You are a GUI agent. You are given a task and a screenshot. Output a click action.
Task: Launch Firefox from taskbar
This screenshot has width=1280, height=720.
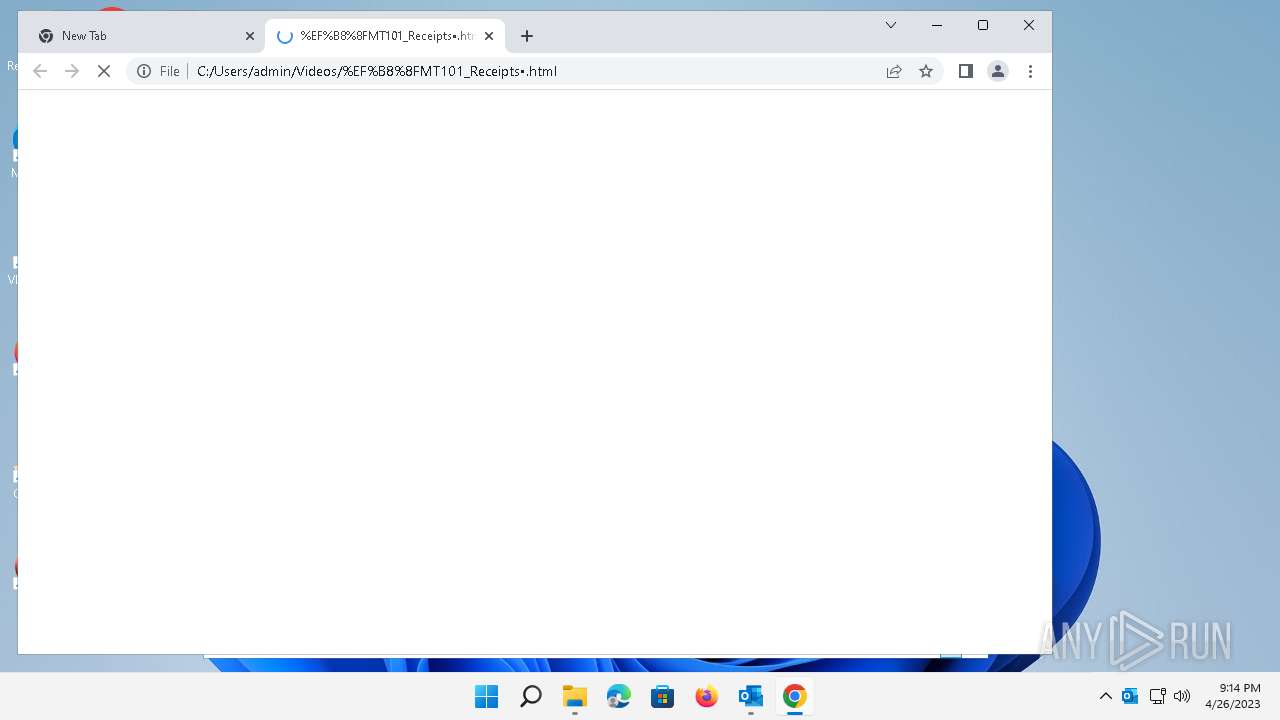point(707,696)
